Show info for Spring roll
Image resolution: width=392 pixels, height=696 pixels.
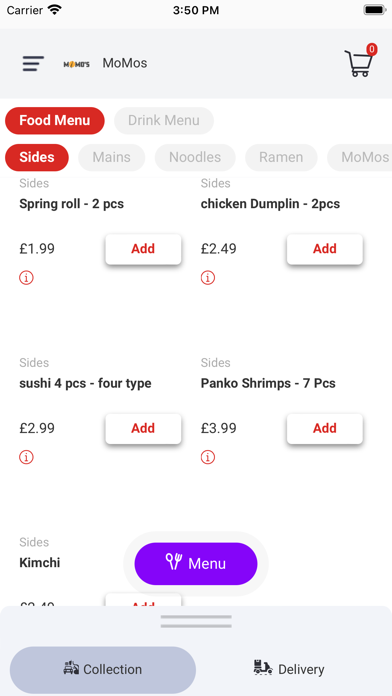[x=26, y=278]
